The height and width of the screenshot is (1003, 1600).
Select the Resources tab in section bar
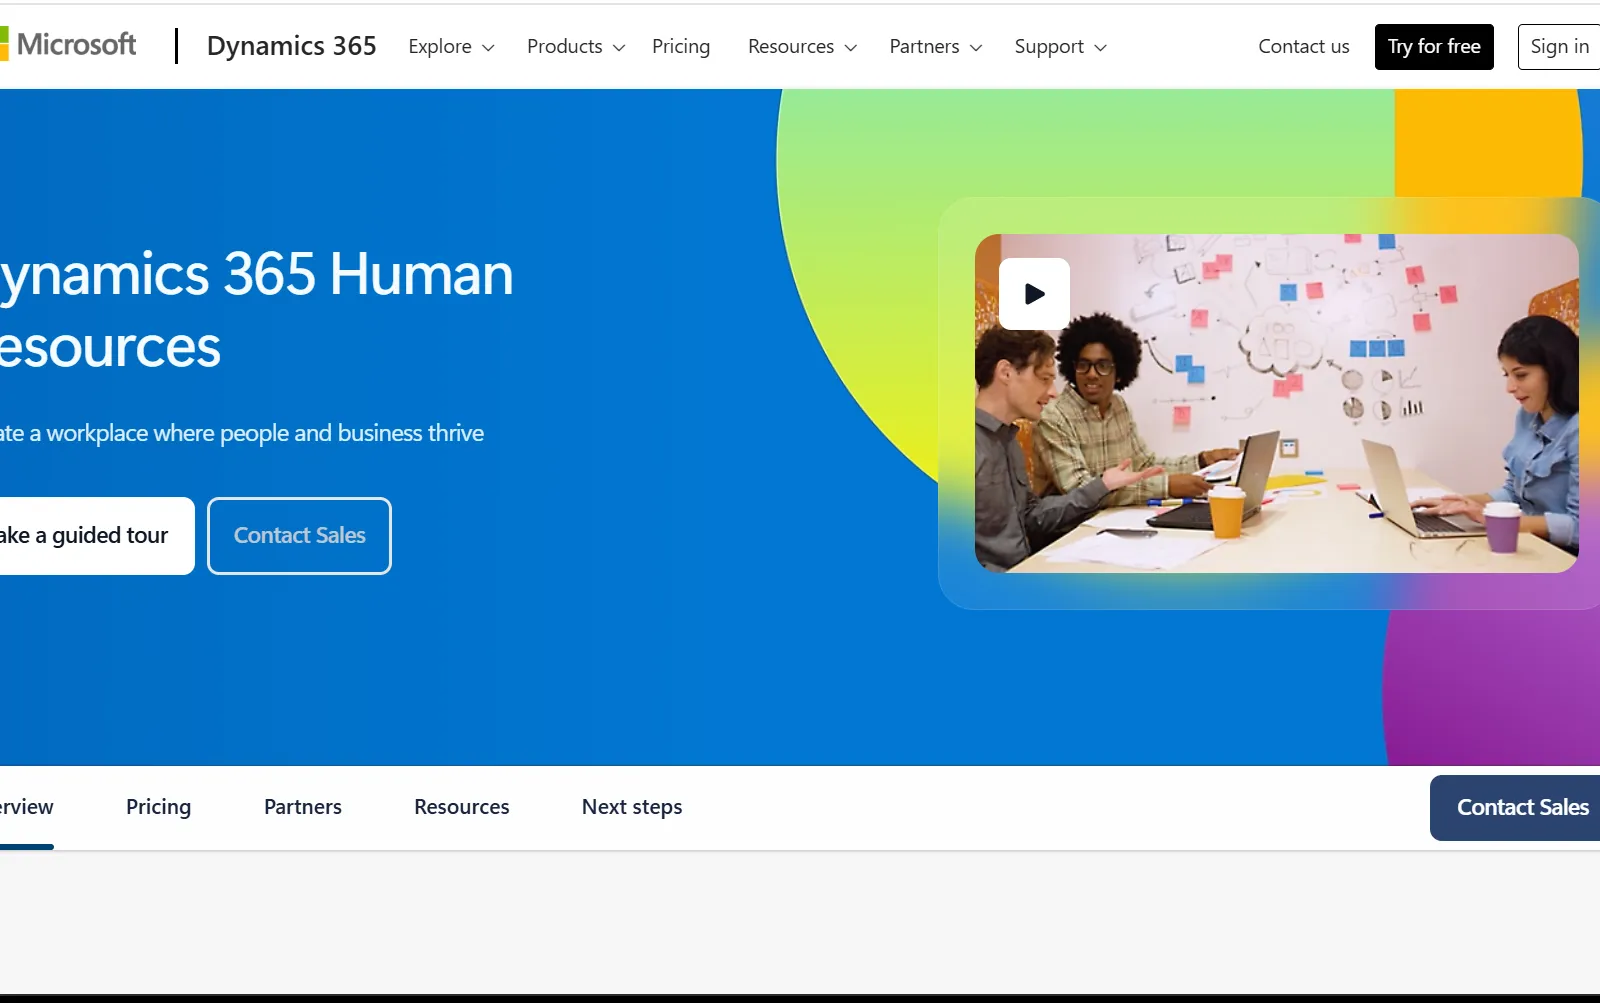tap(462, 807)
